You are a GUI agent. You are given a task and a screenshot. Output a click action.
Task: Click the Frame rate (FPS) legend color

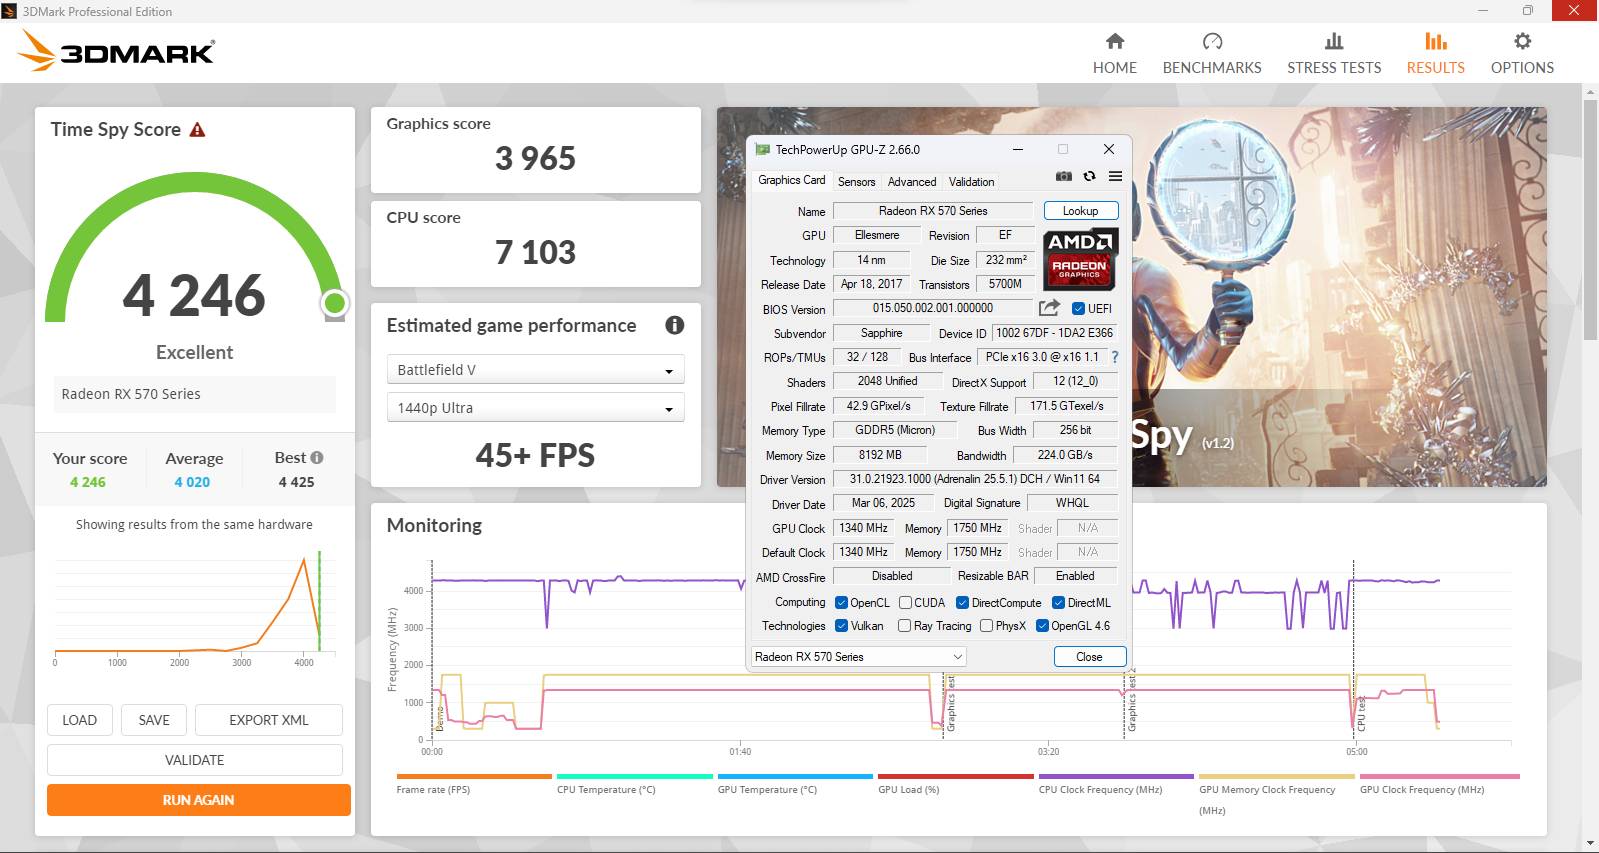474,776
